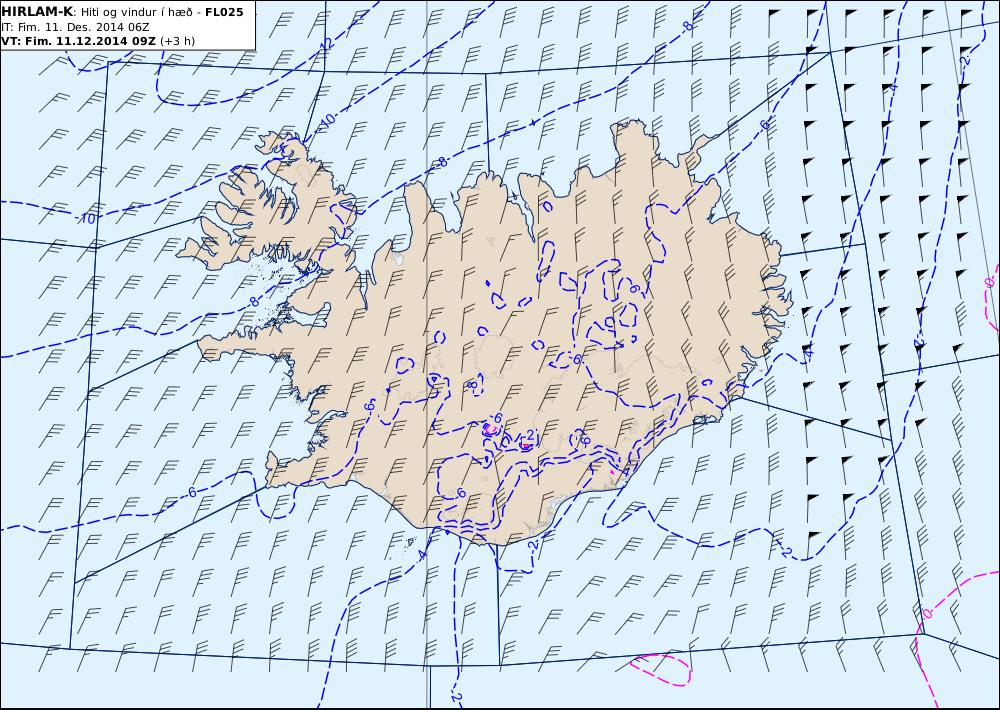Image resolution: width=1000 pixels, height=710 pixels.
Task: Click the HIRLAM-K model name in header
Action: tap(37, 12)
